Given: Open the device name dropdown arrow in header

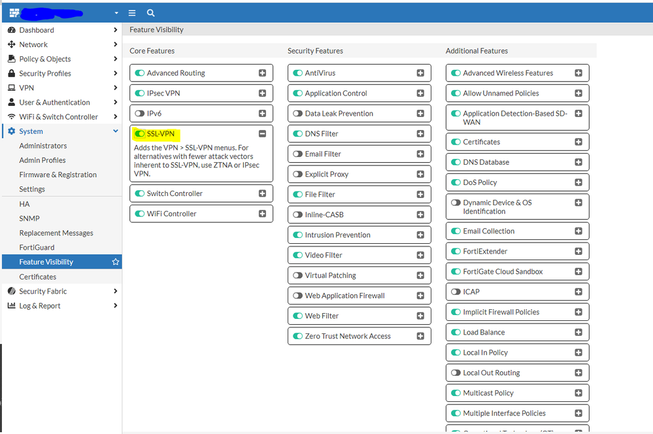Looking at the screenshot, I should 116,13.
